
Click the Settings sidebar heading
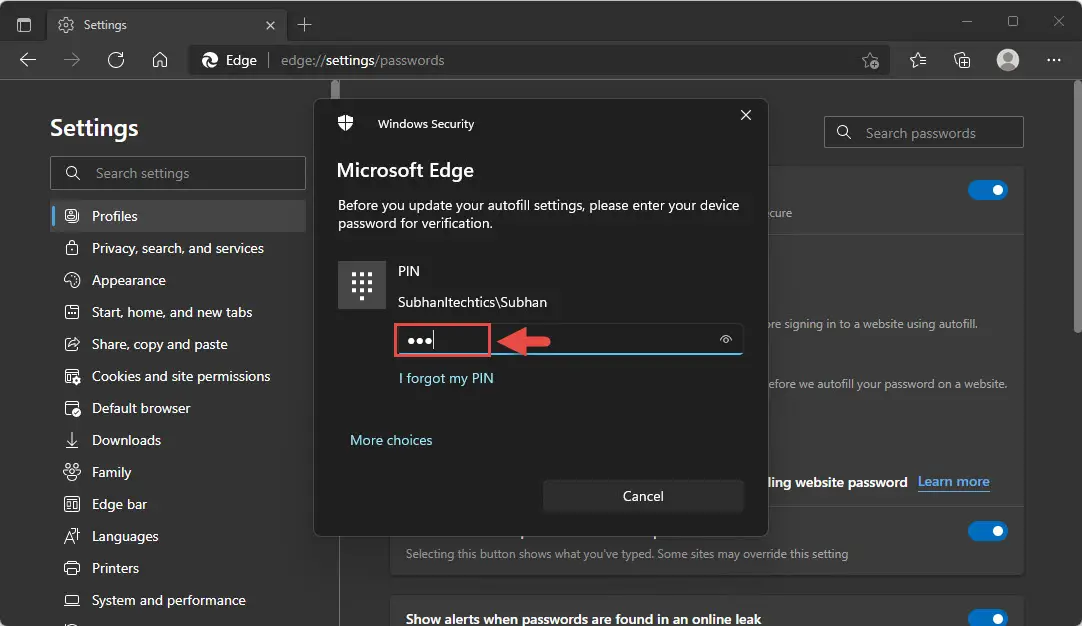pyautogui.click(x=94, y=128)
